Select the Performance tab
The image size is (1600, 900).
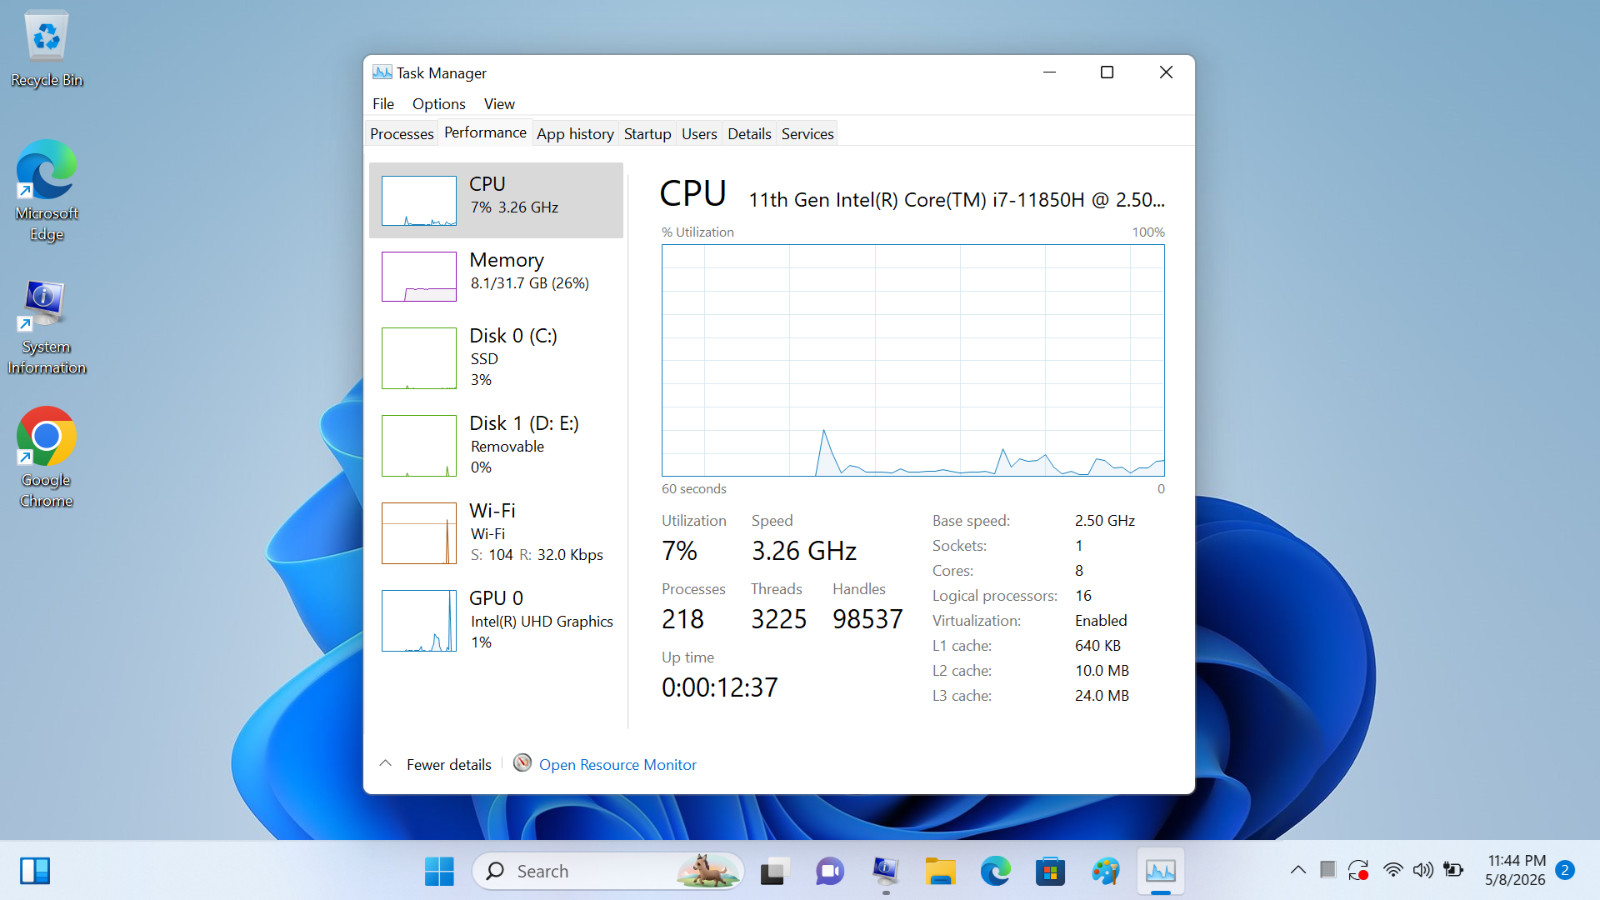(x=485, y=132)
